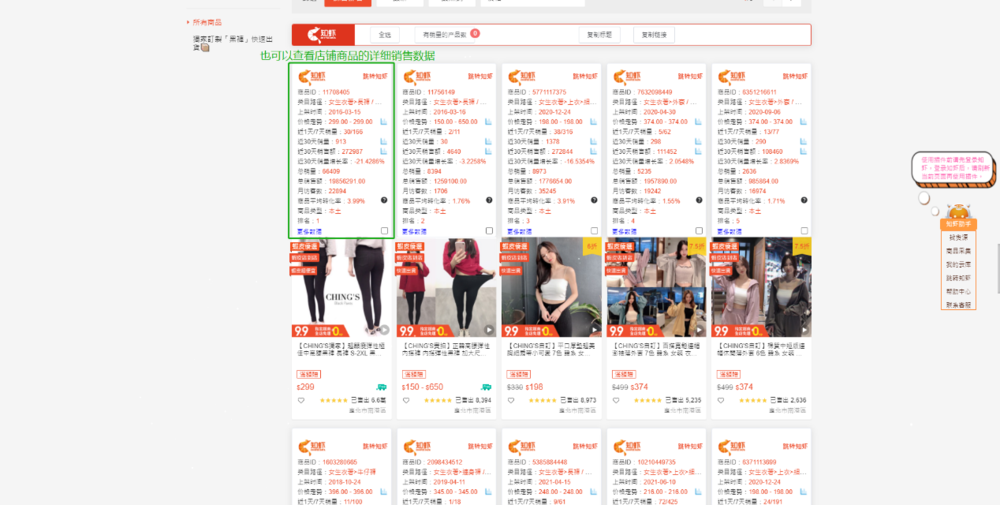Click price trend chart icon for product 2098434512
Screen dimensions: 1000x505
pyautogui.click(x=489, y=492)
